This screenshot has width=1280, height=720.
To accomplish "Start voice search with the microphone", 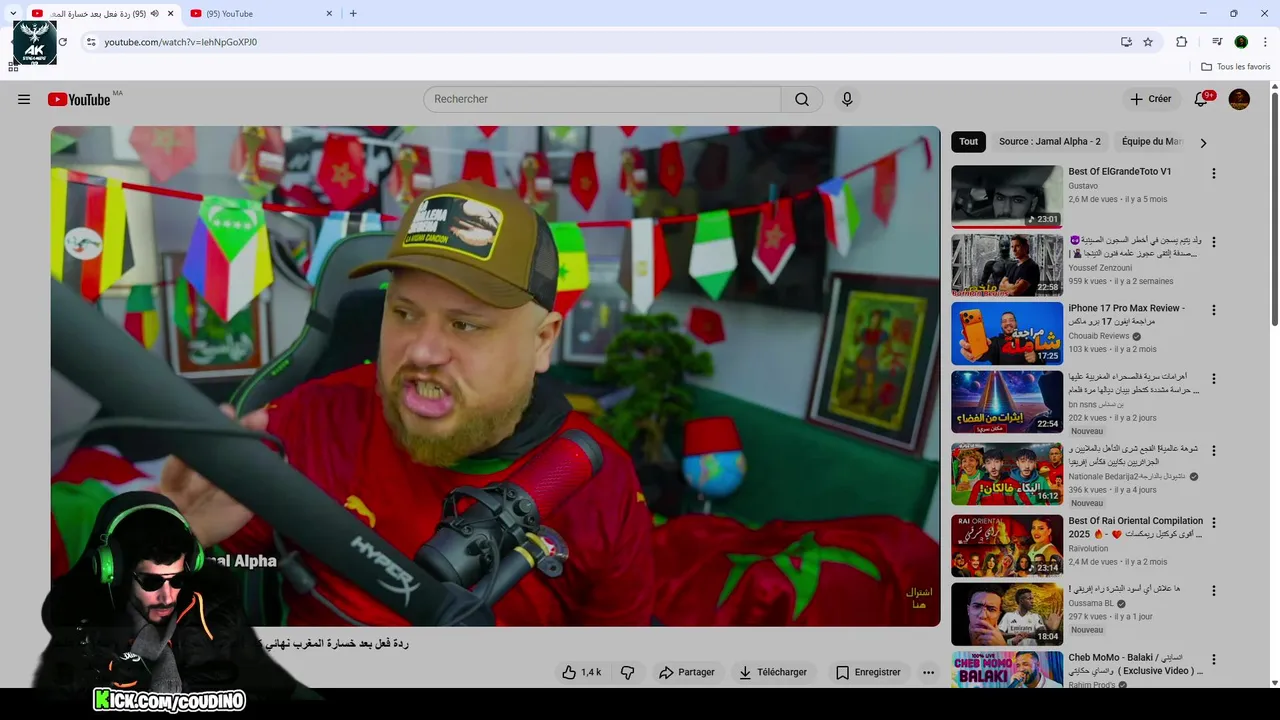I will pos(847,99).
